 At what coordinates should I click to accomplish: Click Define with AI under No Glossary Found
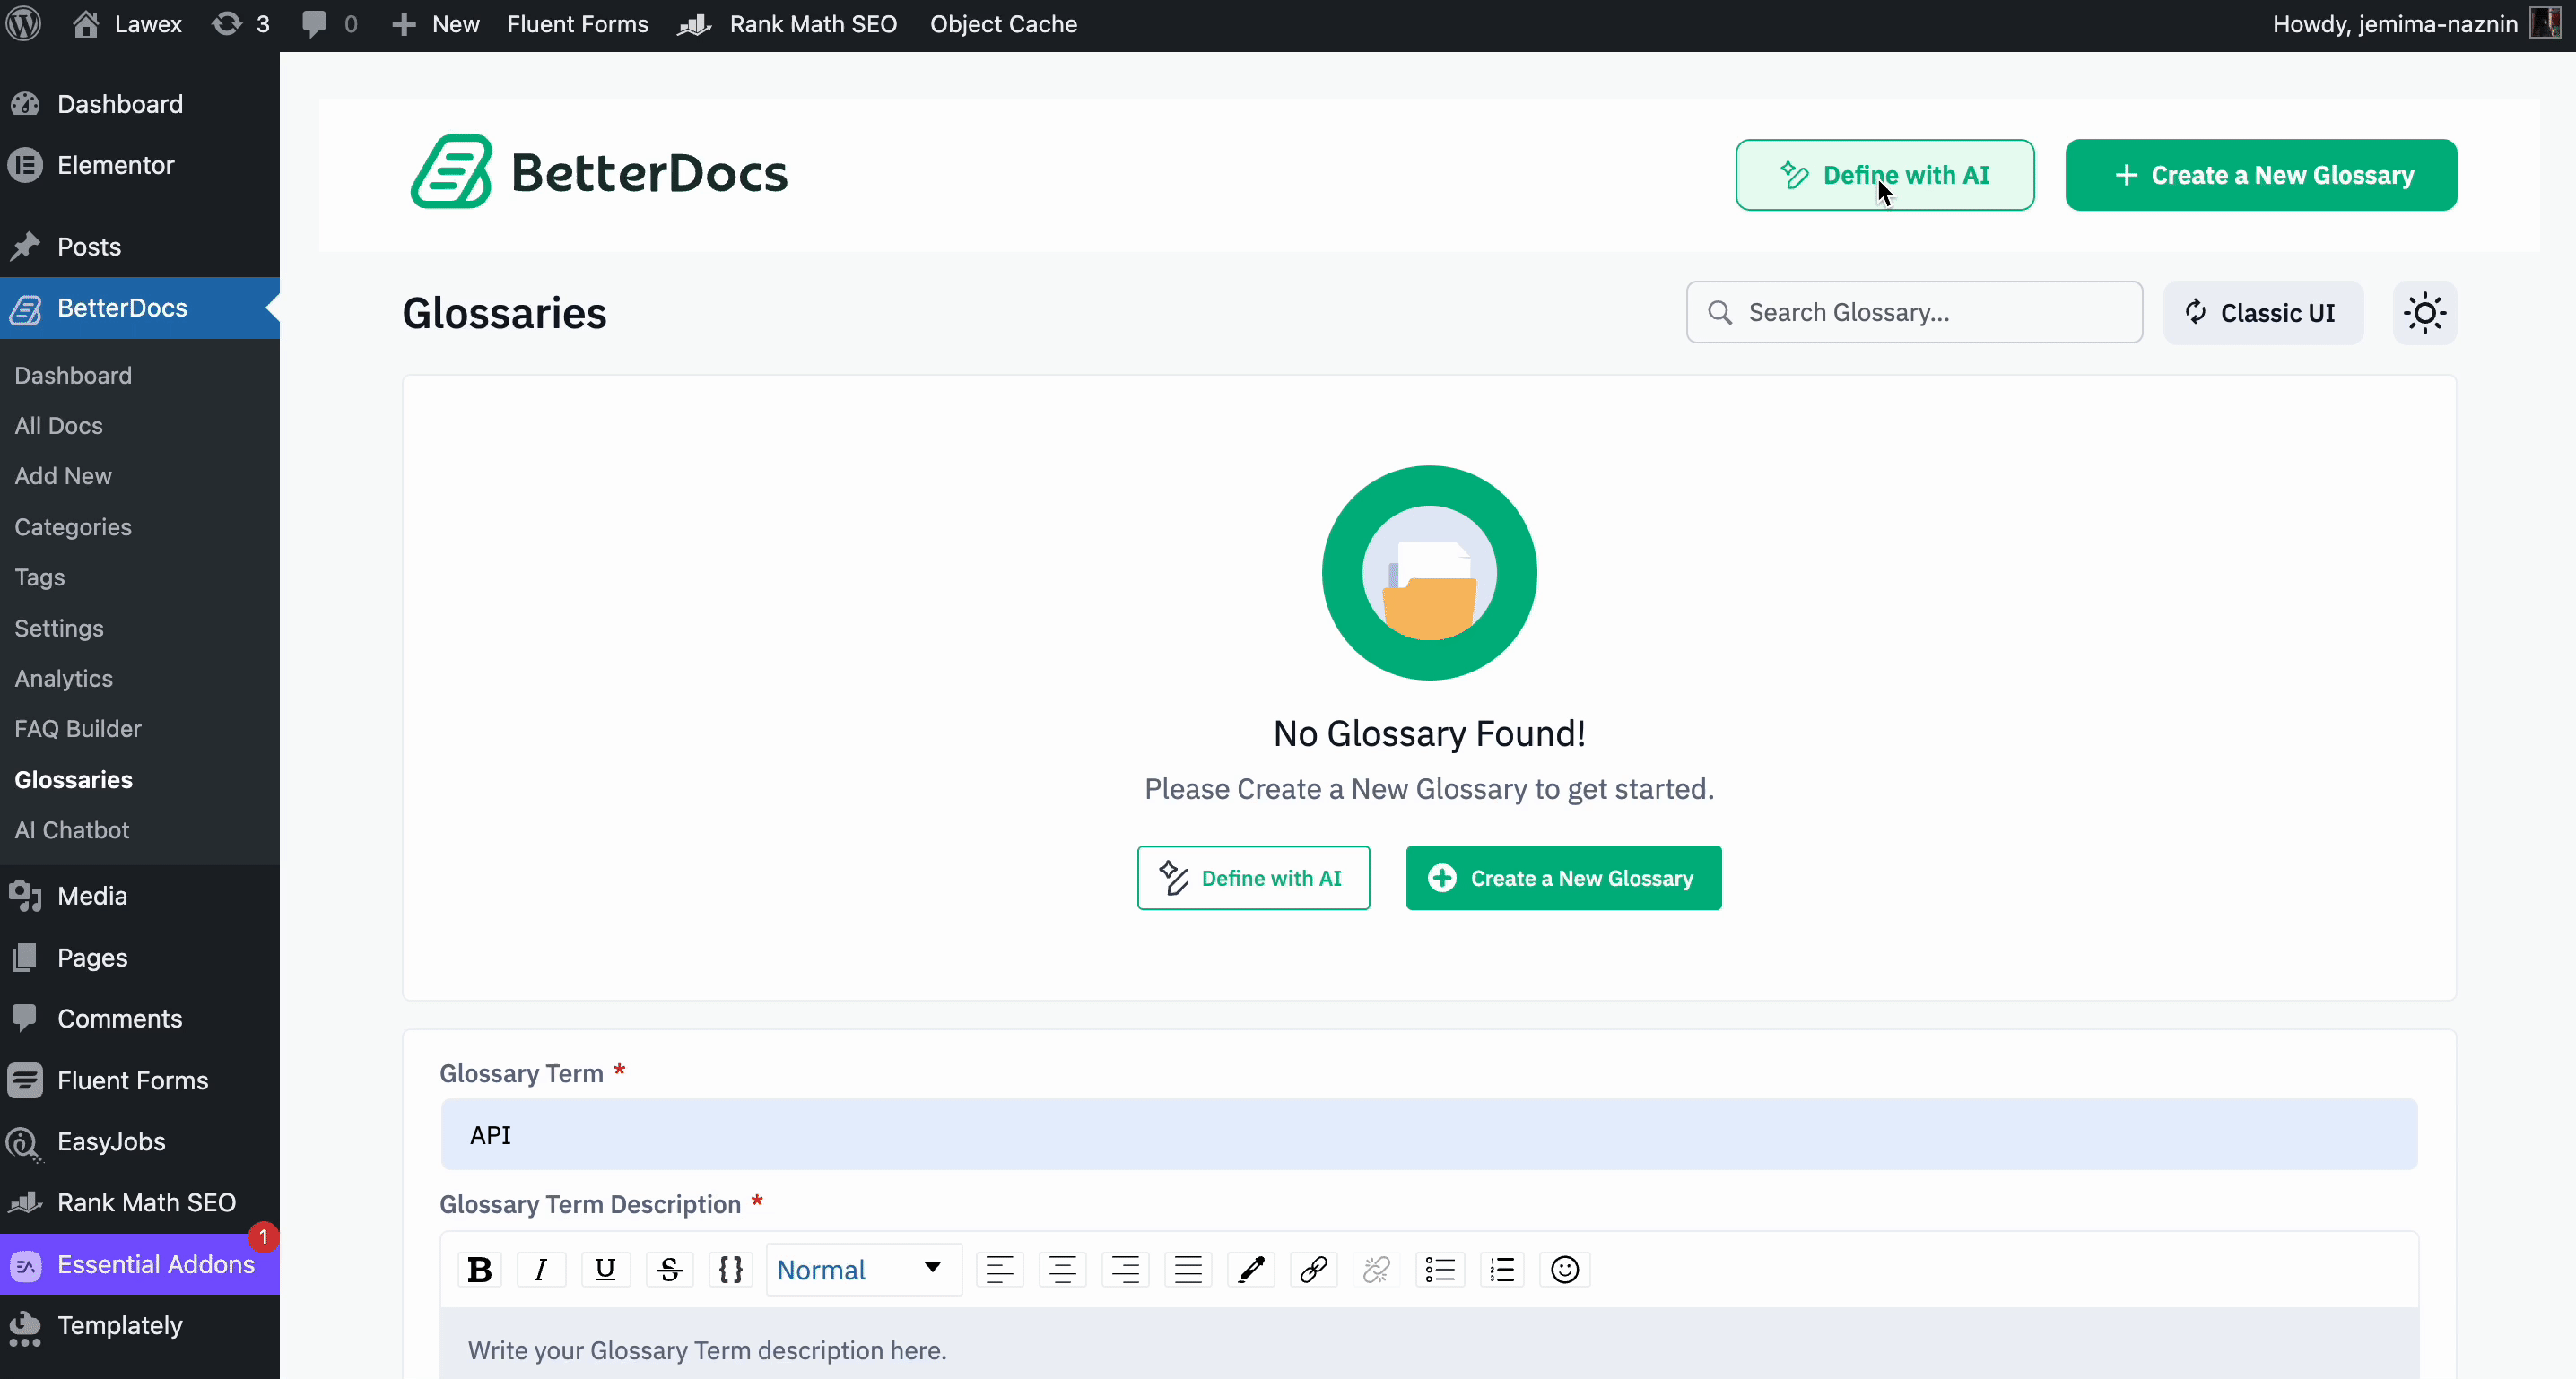coord(1253,878)
